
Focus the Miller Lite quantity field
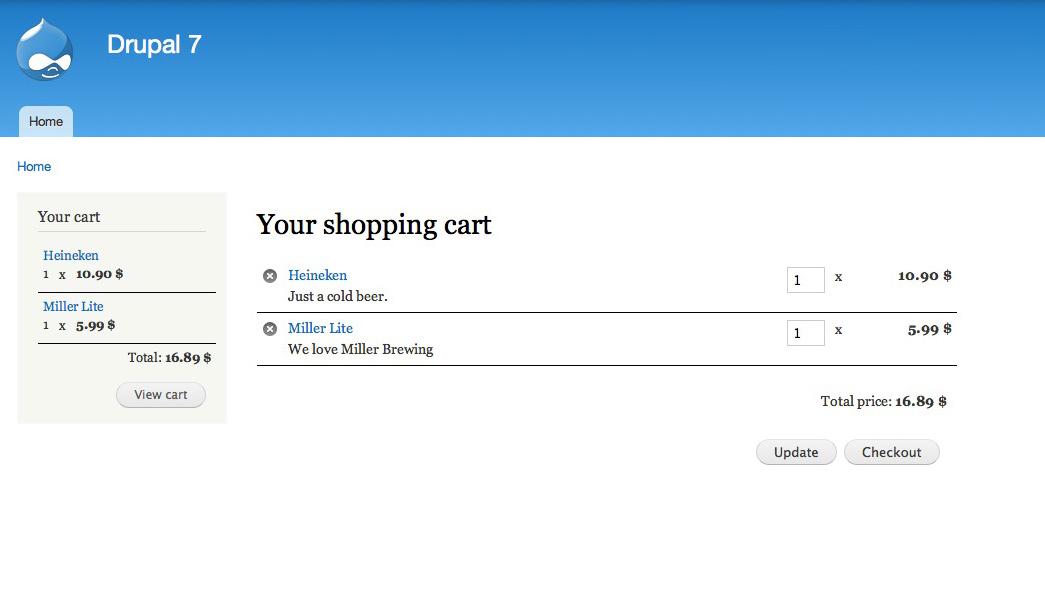tap(806, 333)
